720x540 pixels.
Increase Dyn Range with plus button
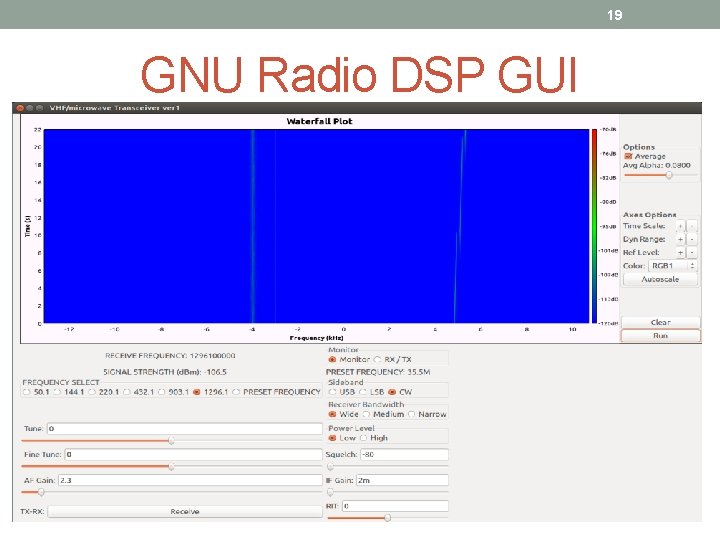pos(681,240)
